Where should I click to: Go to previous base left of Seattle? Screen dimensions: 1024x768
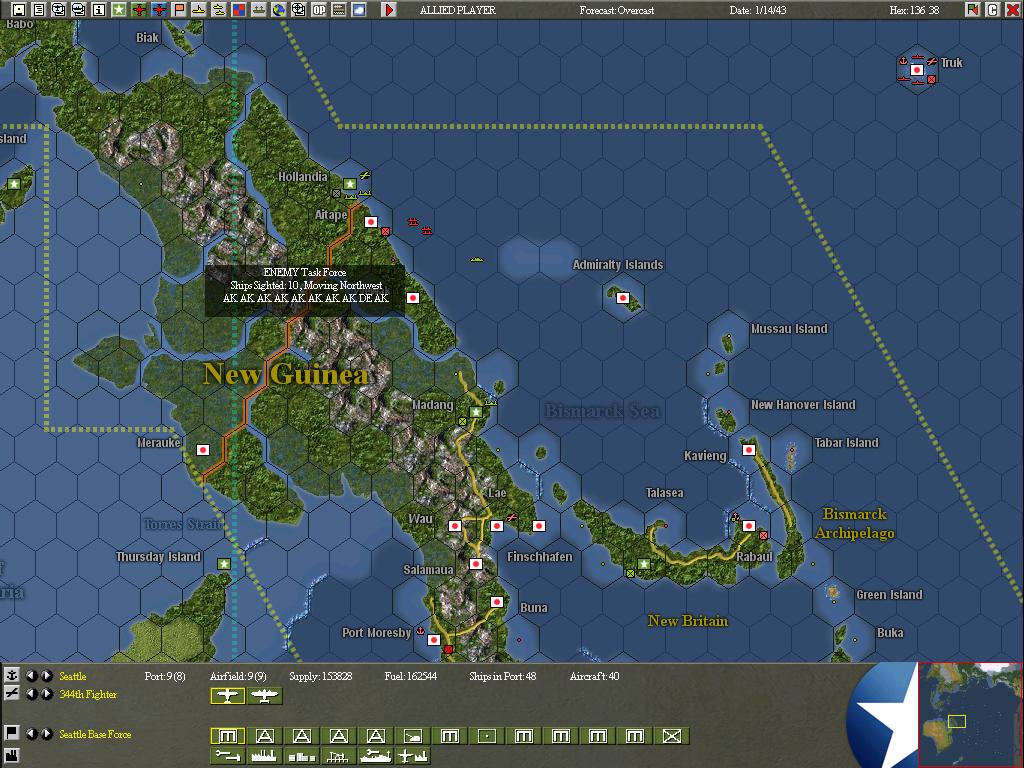click(31, 676)
